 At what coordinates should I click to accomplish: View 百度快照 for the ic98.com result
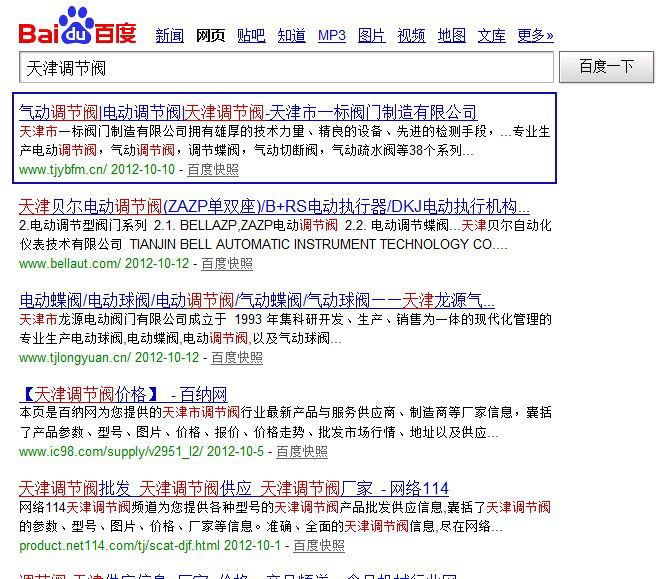(302, 452)
